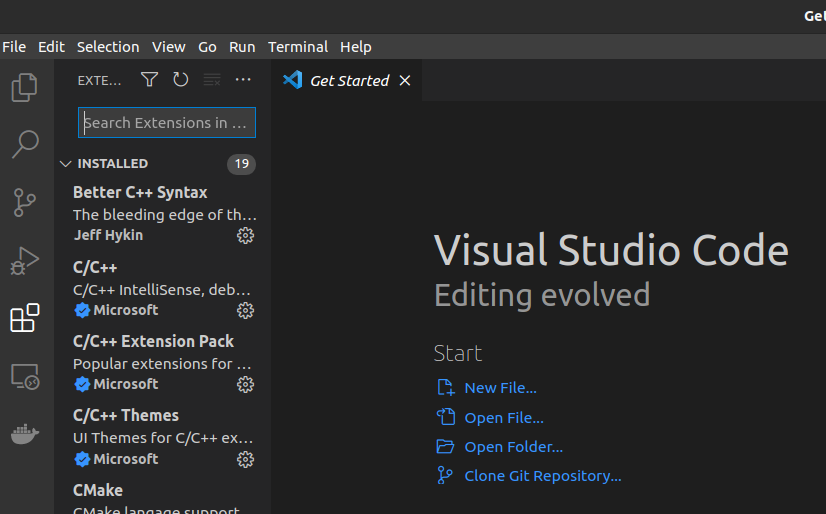826x514 pixels.
Task: Open Extensions views and more actions menu
Action: (x=243, y=80)
